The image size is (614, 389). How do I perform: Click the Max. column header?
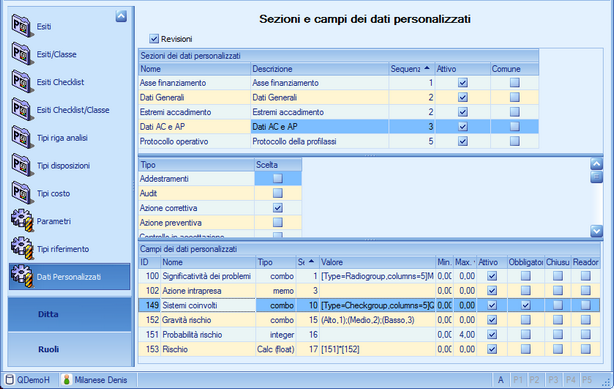point(465,262)
